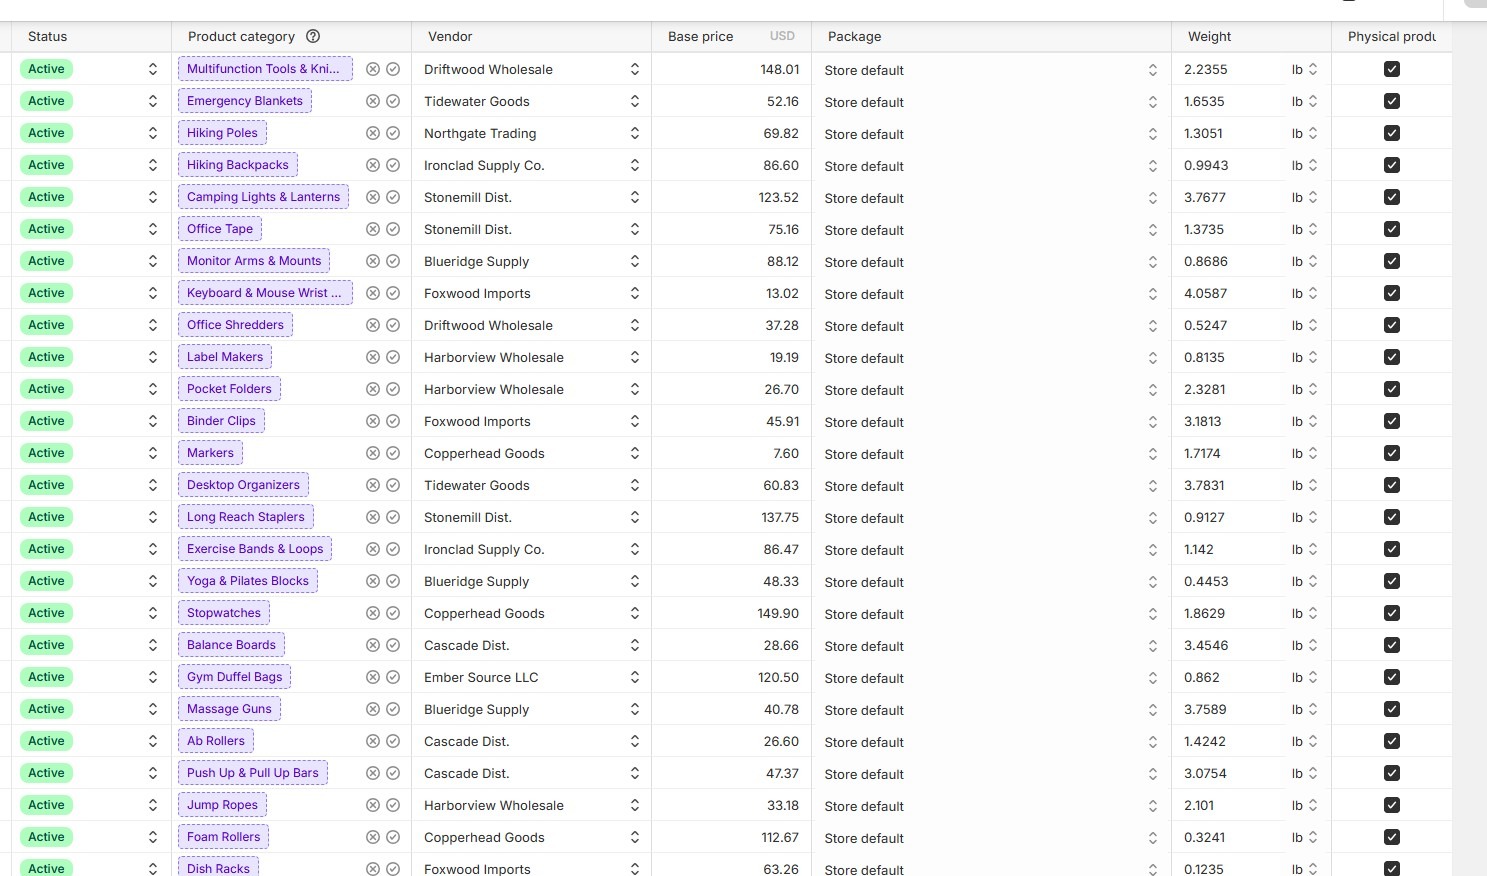
Task: Reject the Foam Rollers category suggestion
Action: point(373,837)
